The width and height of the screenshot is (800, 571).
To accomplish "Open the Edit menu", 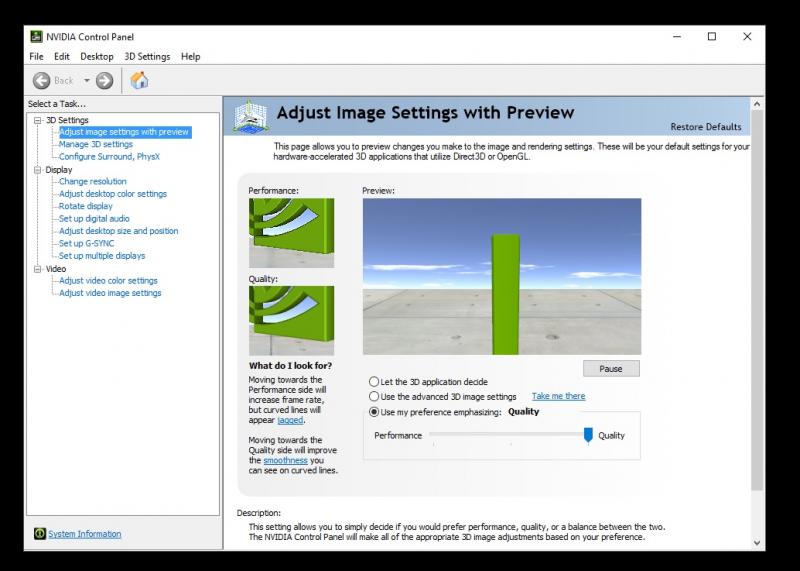I will (62, 57).
